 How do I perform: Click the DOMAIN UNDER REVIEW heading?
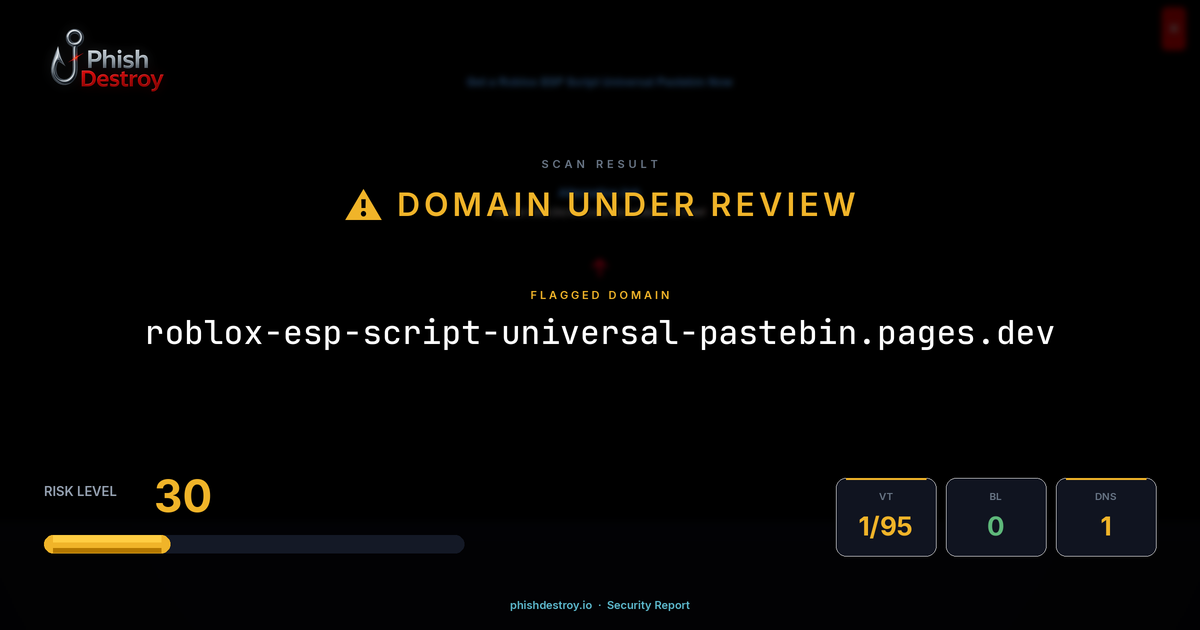(626, 204)
